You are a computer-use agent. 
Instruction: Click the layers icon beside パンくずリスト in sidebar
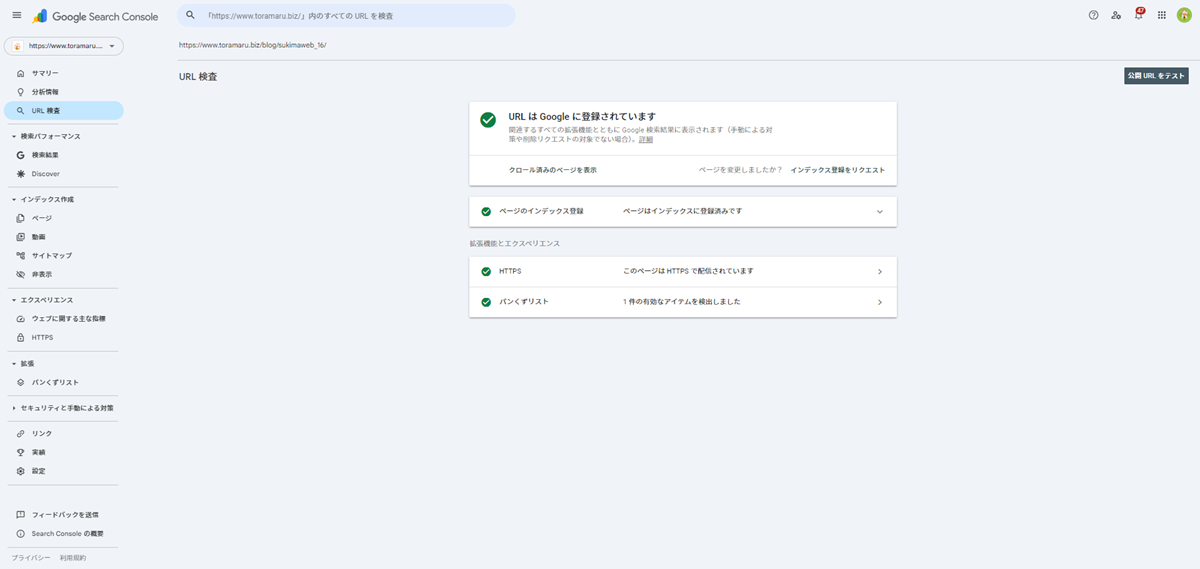[x=20, y=382]
